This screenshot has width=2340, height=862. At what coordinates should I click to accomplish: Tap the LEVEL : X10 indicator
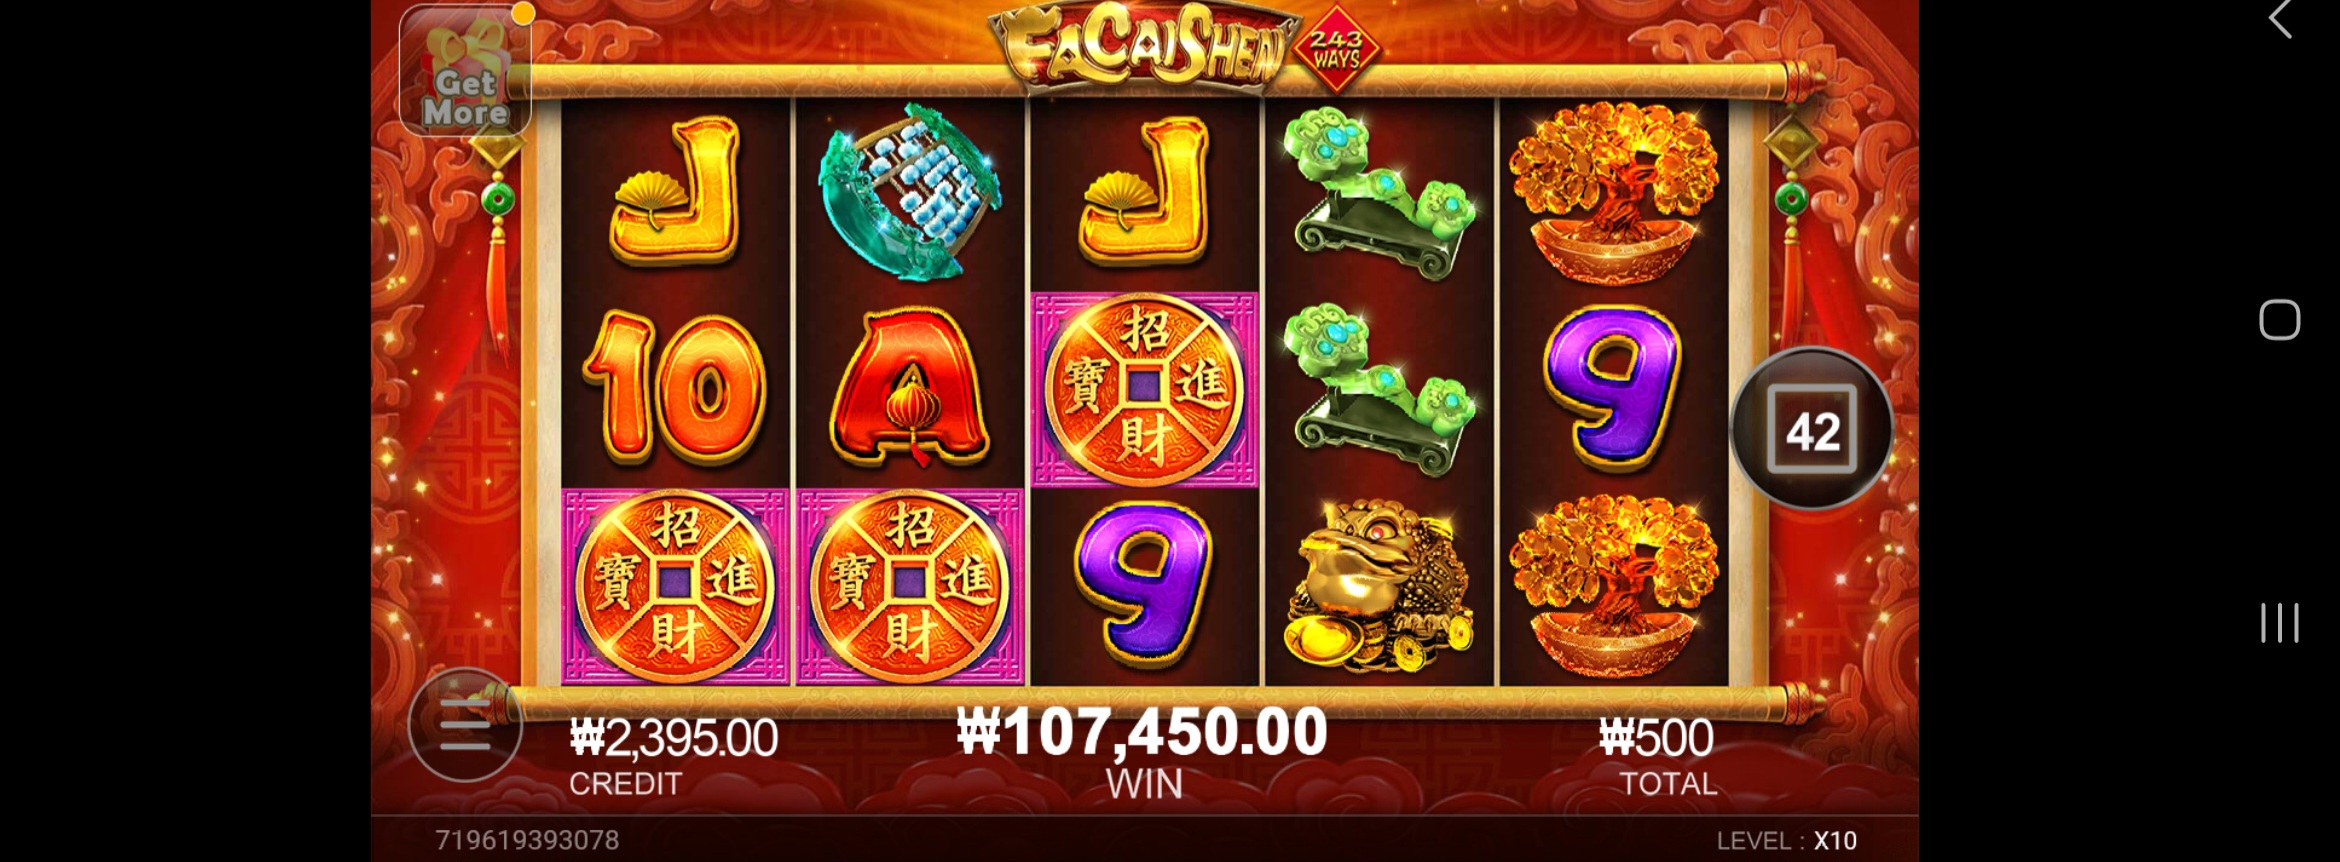click(x=1787, y=841)
